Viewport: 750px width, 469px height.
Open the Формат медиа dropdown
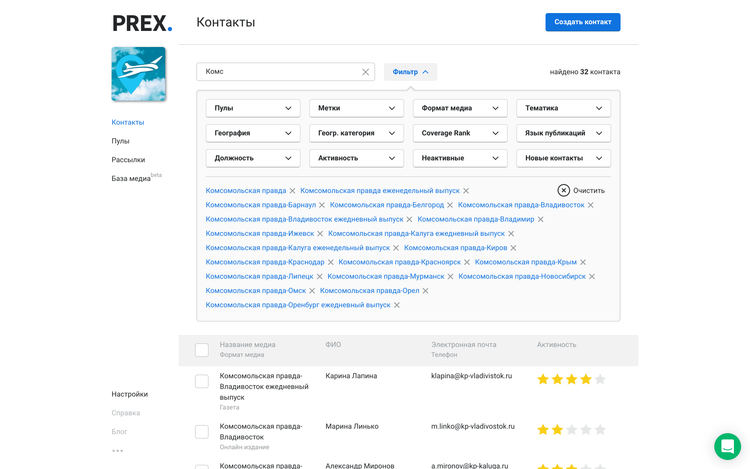tap(460, 108)
